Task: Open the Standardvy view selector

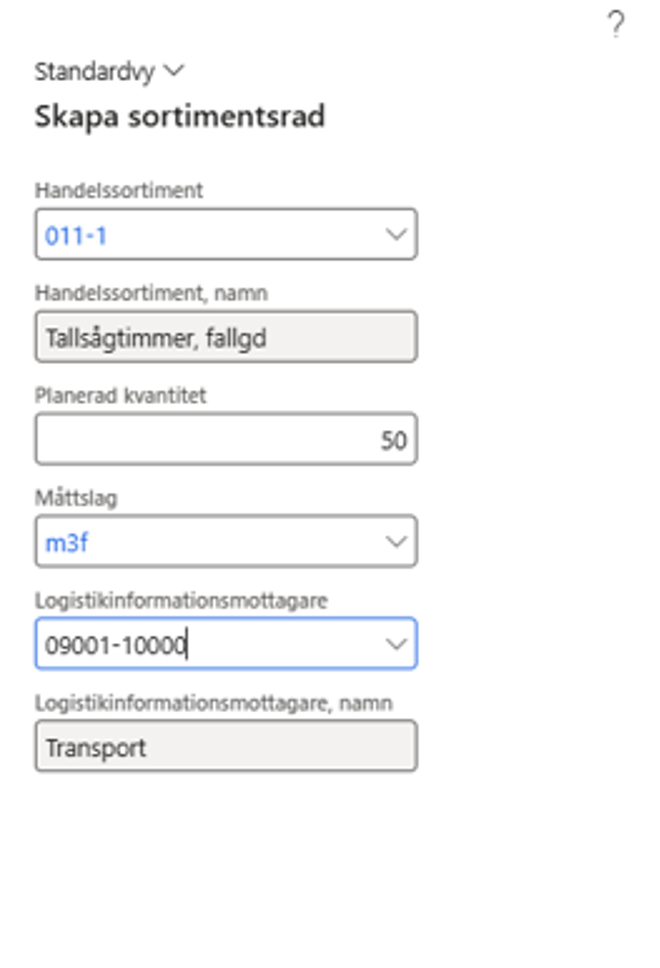Action: 109,72
